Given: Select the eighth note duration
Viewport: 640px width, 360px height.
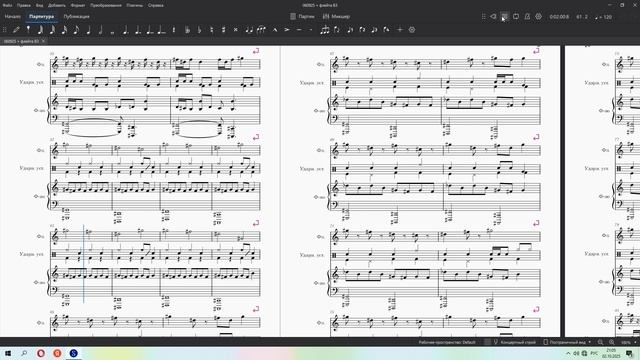Looking at the screenshot, I should (x=76, y=29).
